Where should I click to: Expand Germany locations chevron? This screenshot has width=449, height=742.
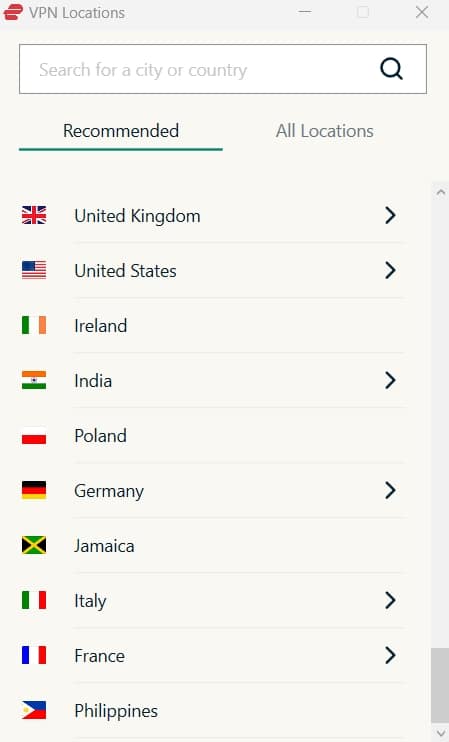click(x=390, y=490)
